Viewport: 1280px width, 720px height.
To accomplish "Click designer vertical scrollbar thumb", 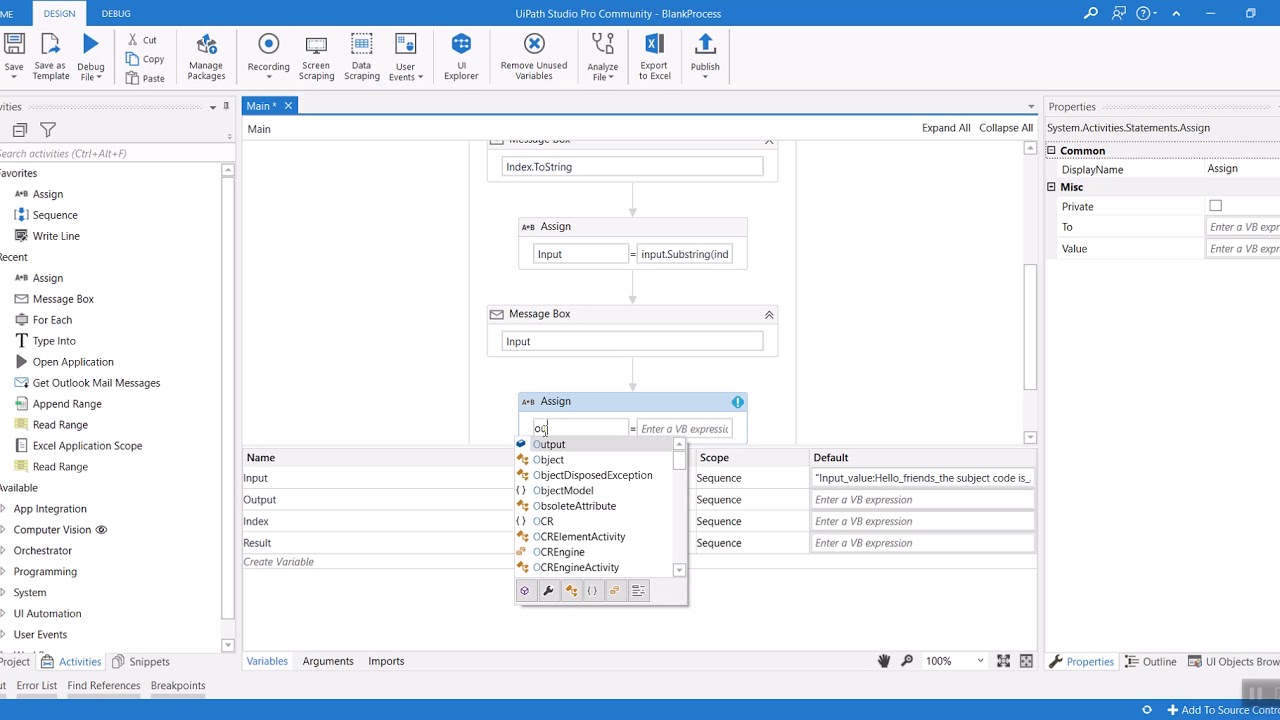I will click(1030, 327).
